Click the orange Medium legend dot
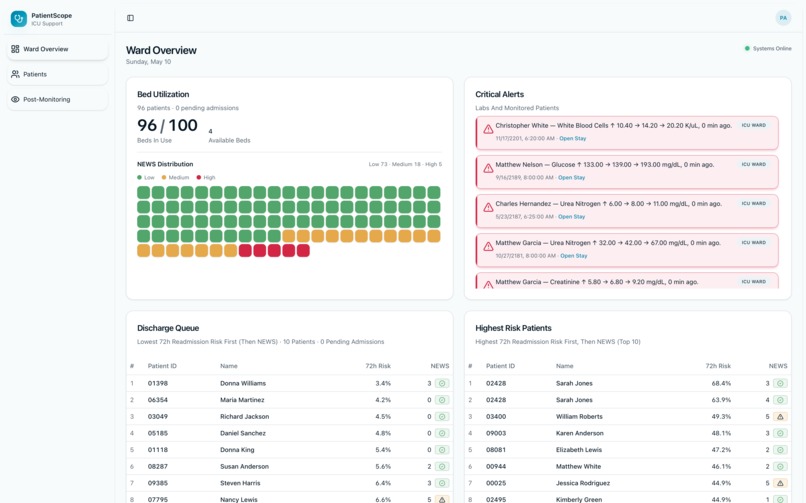This screenshot has width=806, height=503. point(164,177)
